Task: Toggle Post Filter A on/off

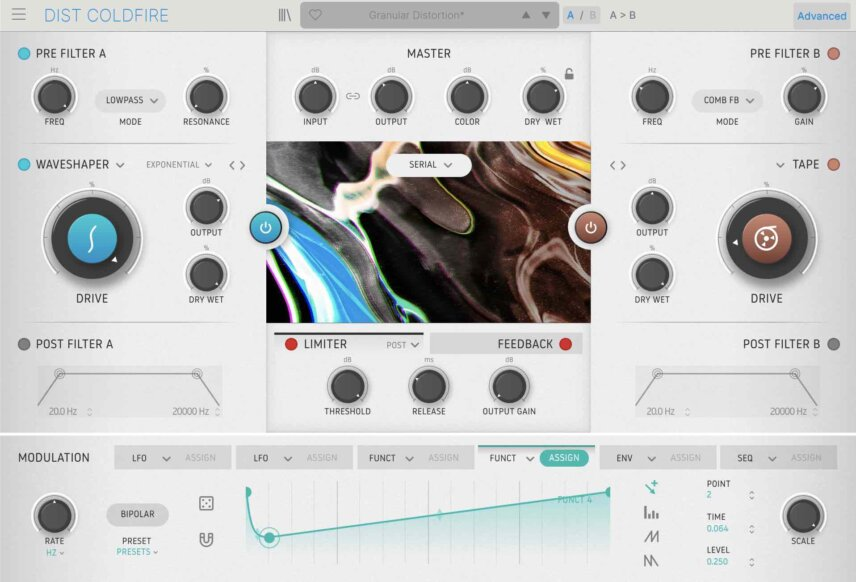Action: (24, 344)
